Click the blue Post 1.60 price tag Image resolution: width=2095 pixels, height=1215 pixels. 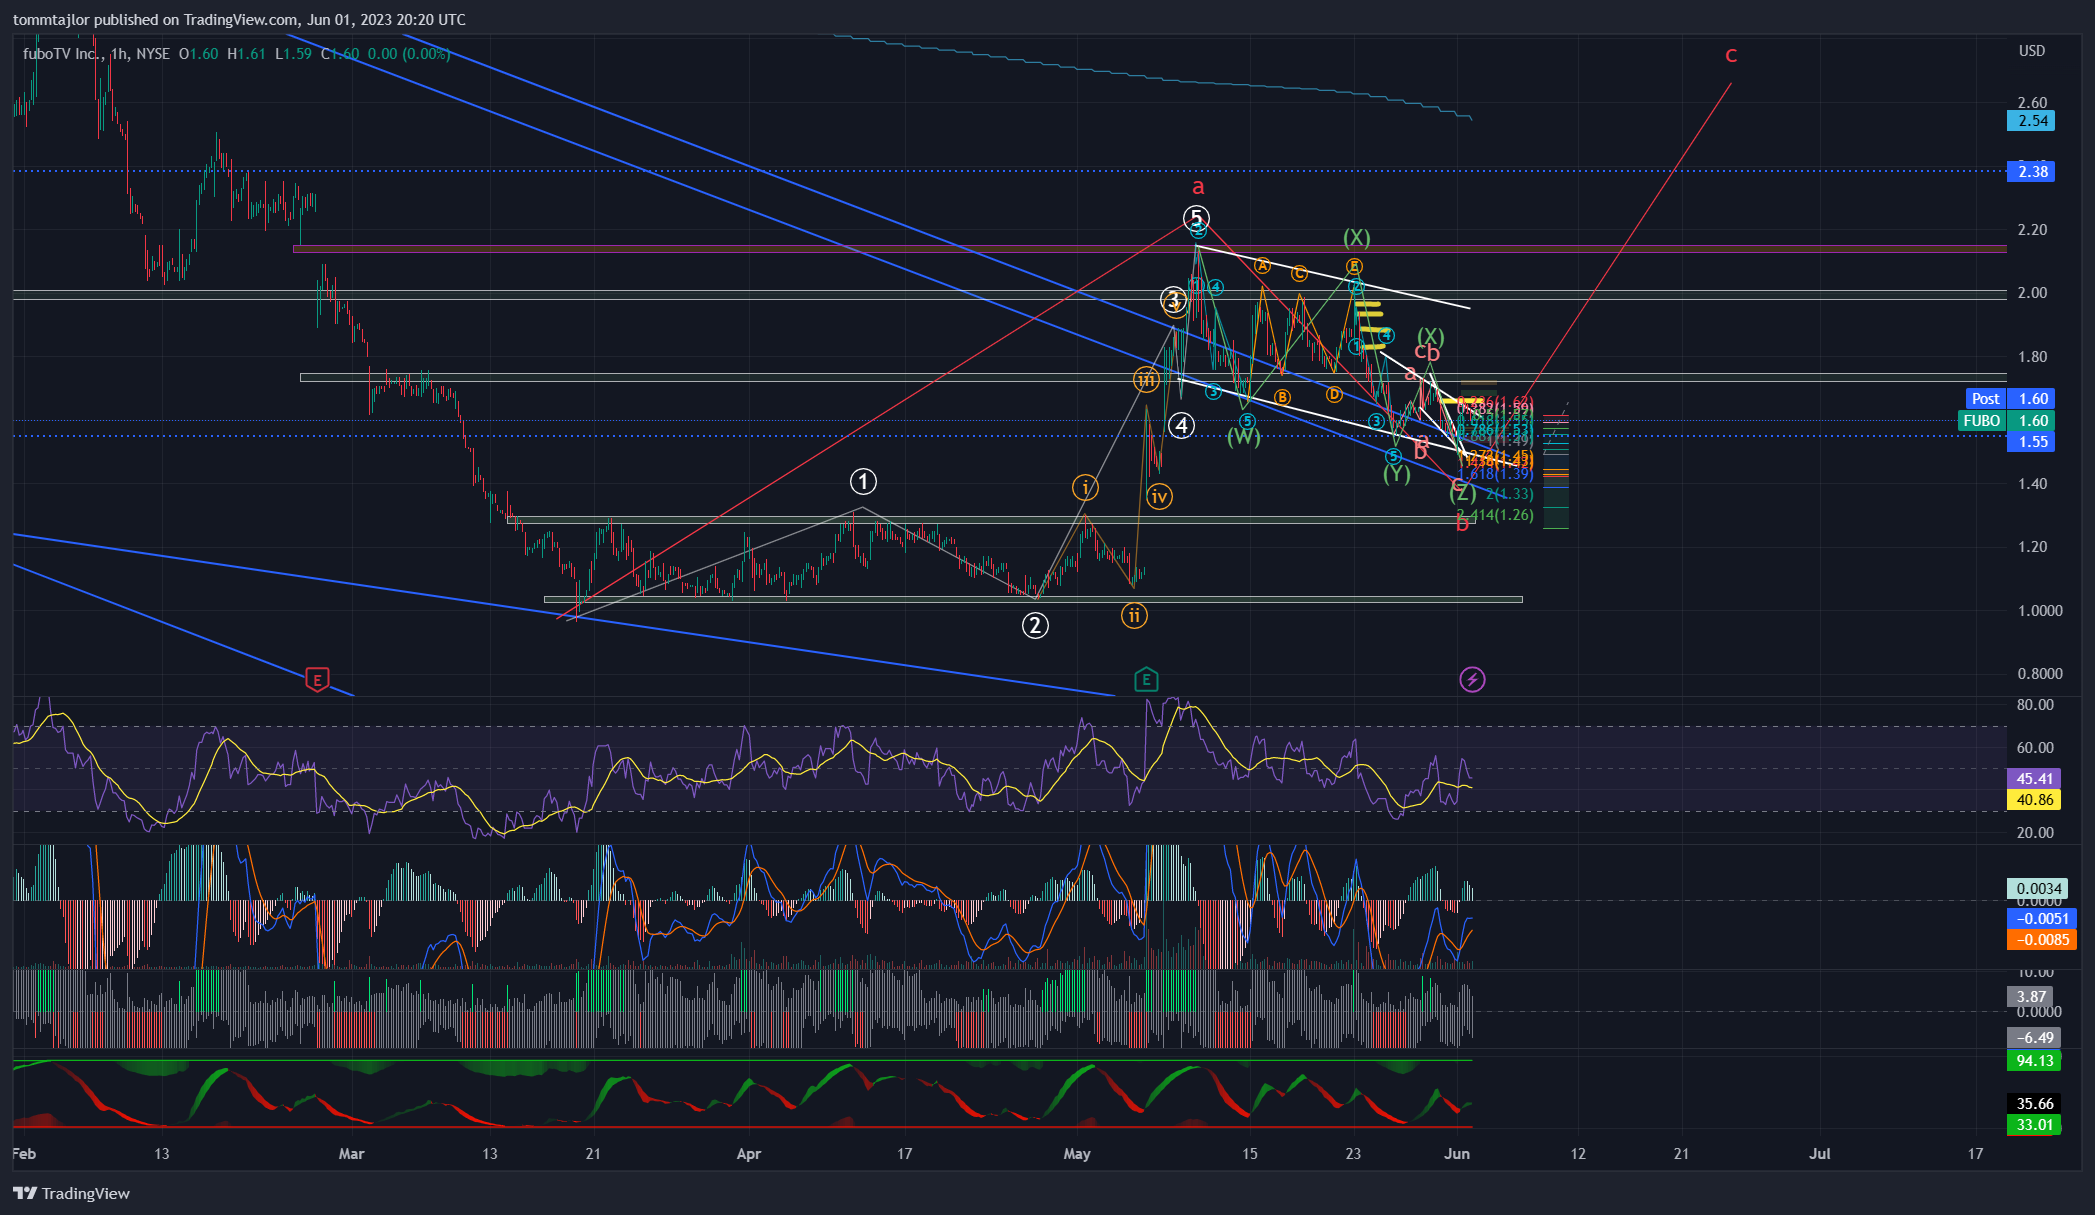2010,399
